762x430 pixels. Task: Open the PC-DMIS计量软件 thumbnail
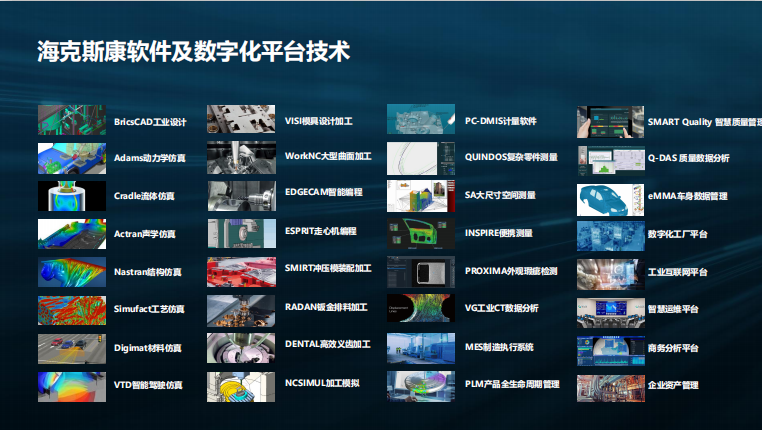(421, 119)
